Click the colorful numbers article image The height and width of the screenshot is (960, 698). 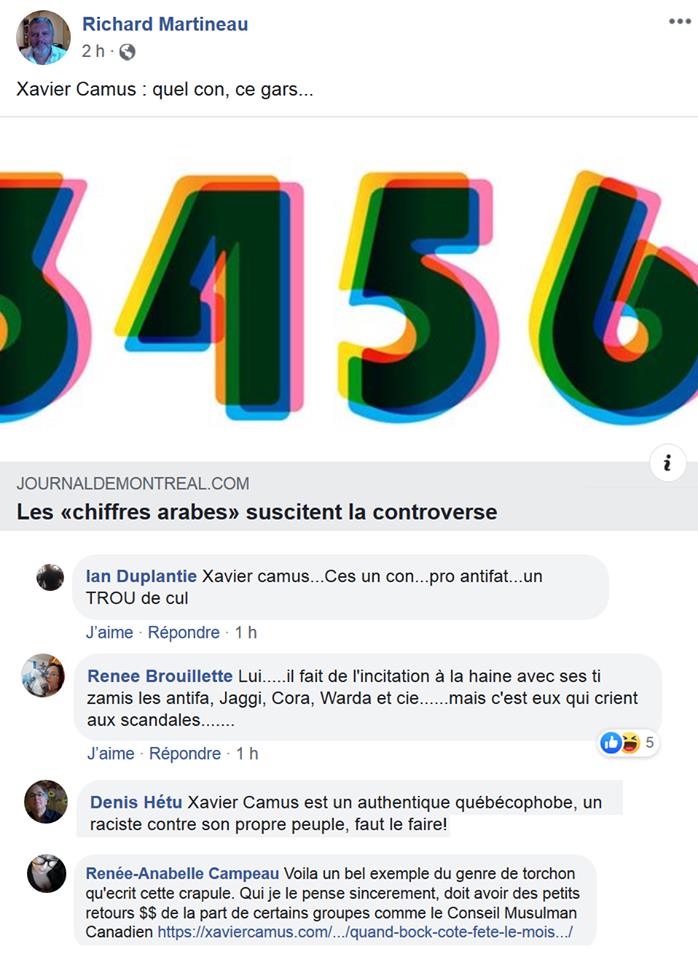coord(349,289)
